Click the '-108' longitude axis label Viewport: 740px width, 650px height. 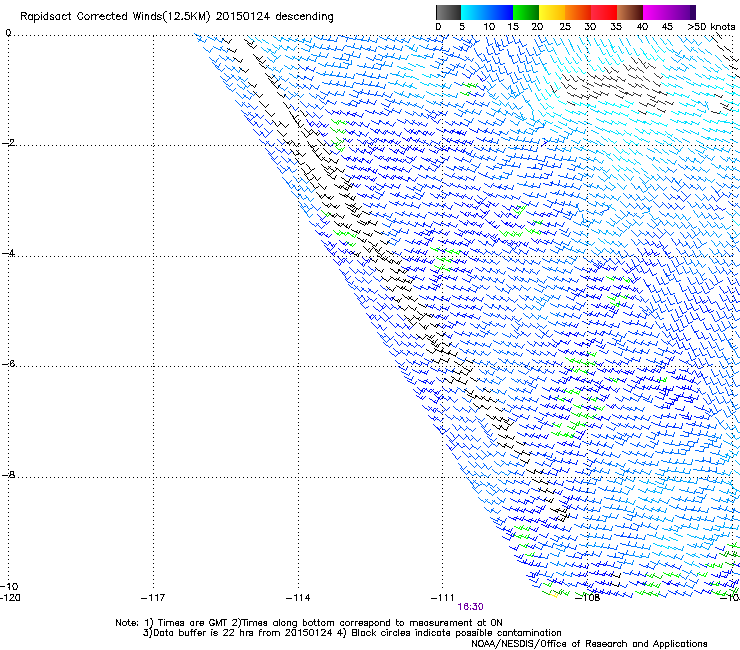[x=588, y=598]
